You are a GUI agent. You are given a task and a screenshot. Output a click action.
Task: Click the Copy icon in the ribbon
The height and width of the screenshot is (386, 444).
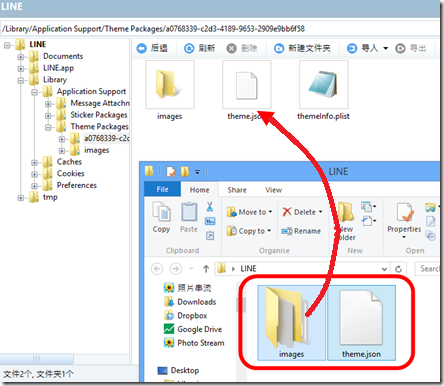162,212
